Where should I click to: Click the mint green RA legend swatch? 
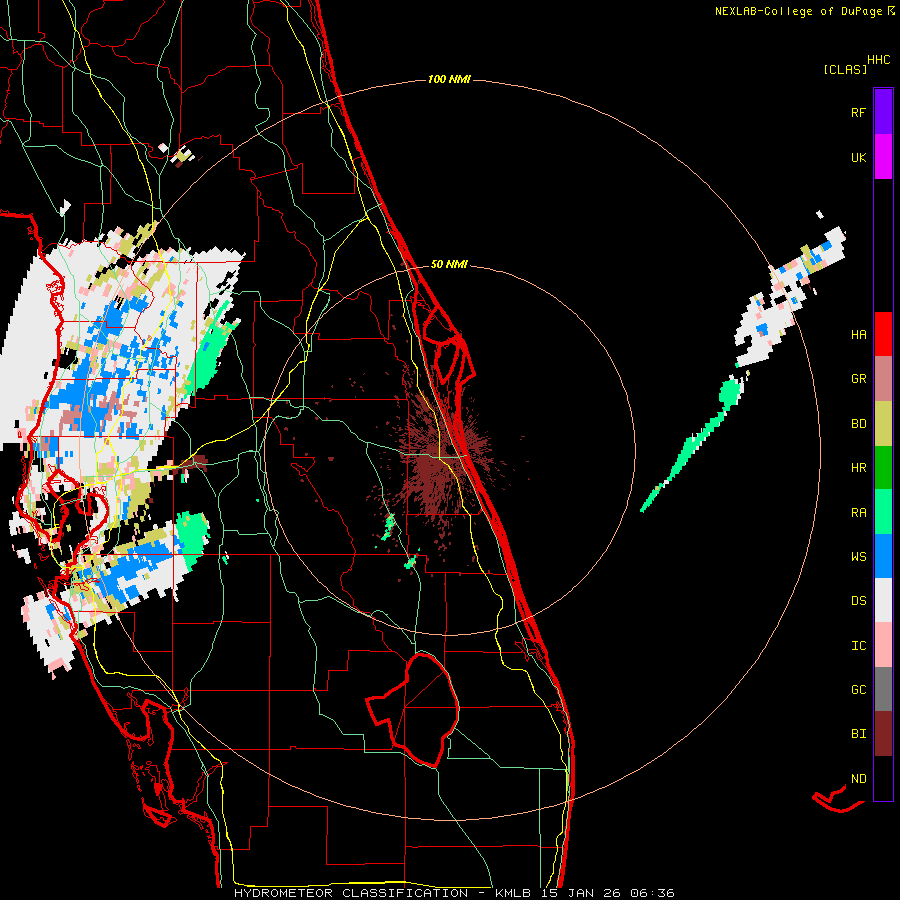[x=883, y=512]
